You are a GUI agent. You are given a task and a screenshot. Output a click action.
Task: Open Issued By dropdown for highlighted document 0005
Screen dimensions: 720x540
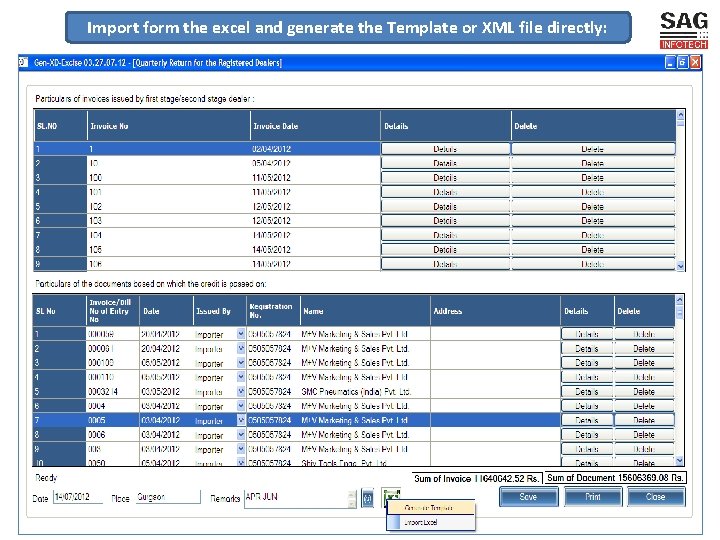point(241,420)
